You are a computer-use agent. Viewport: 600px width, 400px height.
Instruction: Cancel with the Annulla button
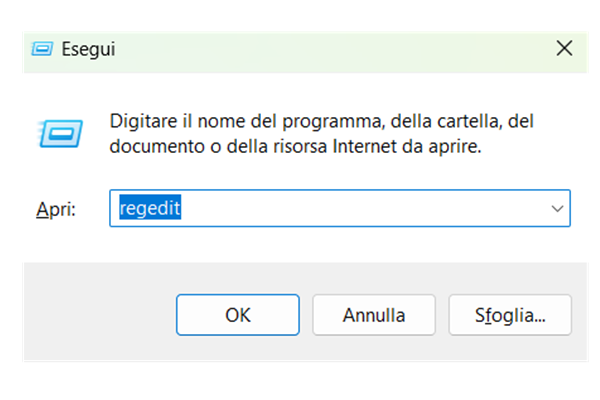[x=374, y=315]
